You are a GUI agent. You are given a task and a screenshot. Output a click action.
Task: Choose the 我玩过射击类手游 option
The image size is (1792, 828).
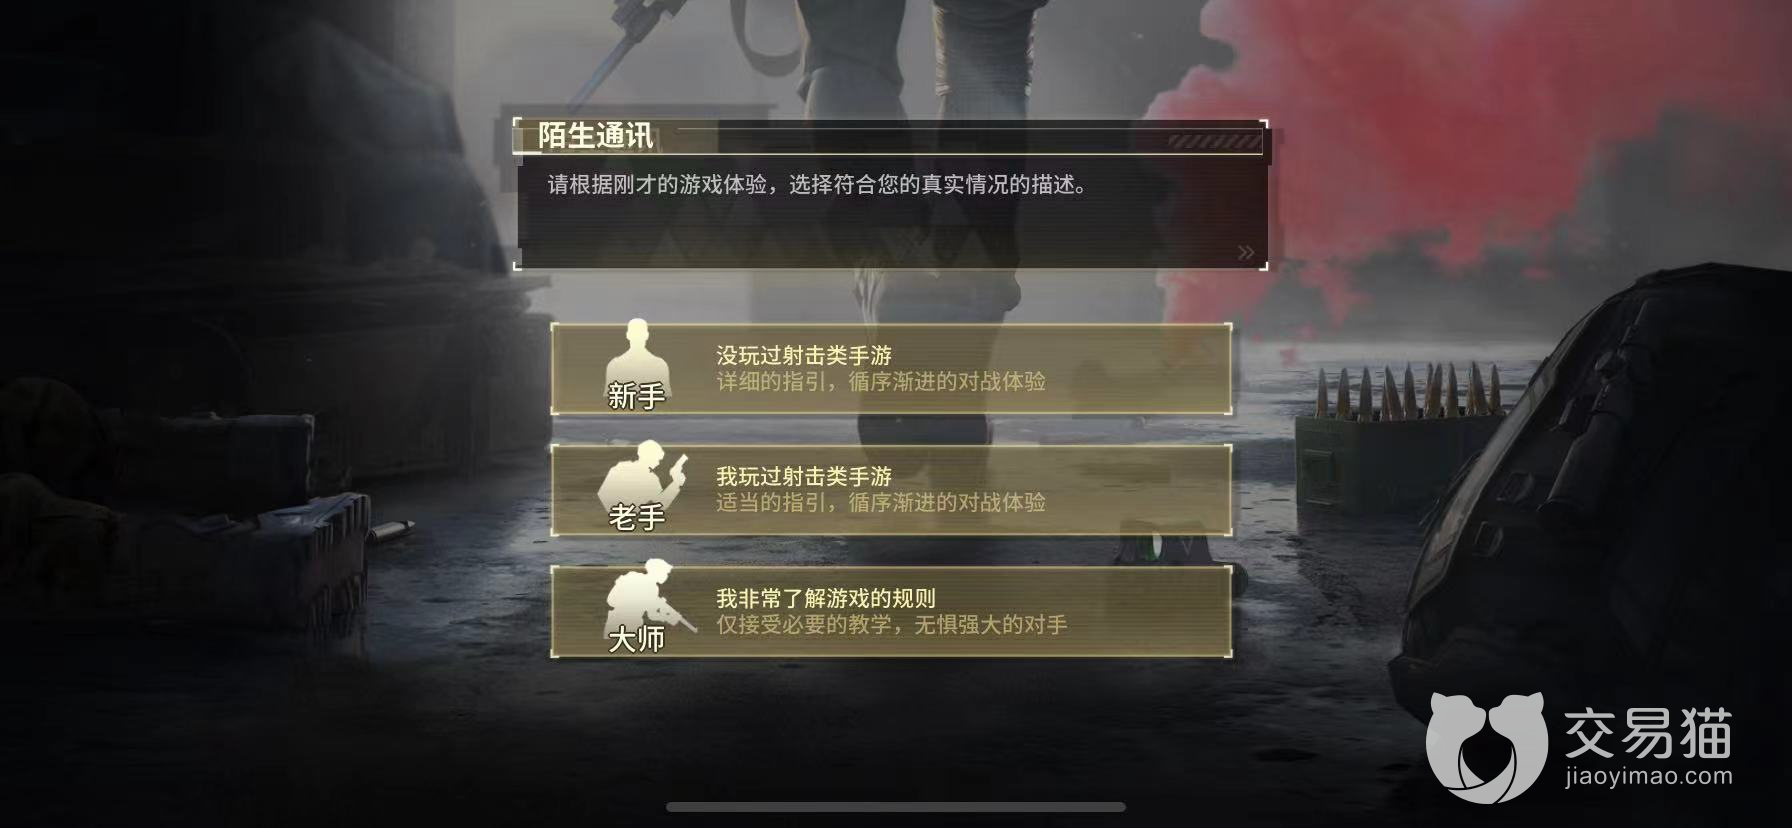tap(891, 490)
